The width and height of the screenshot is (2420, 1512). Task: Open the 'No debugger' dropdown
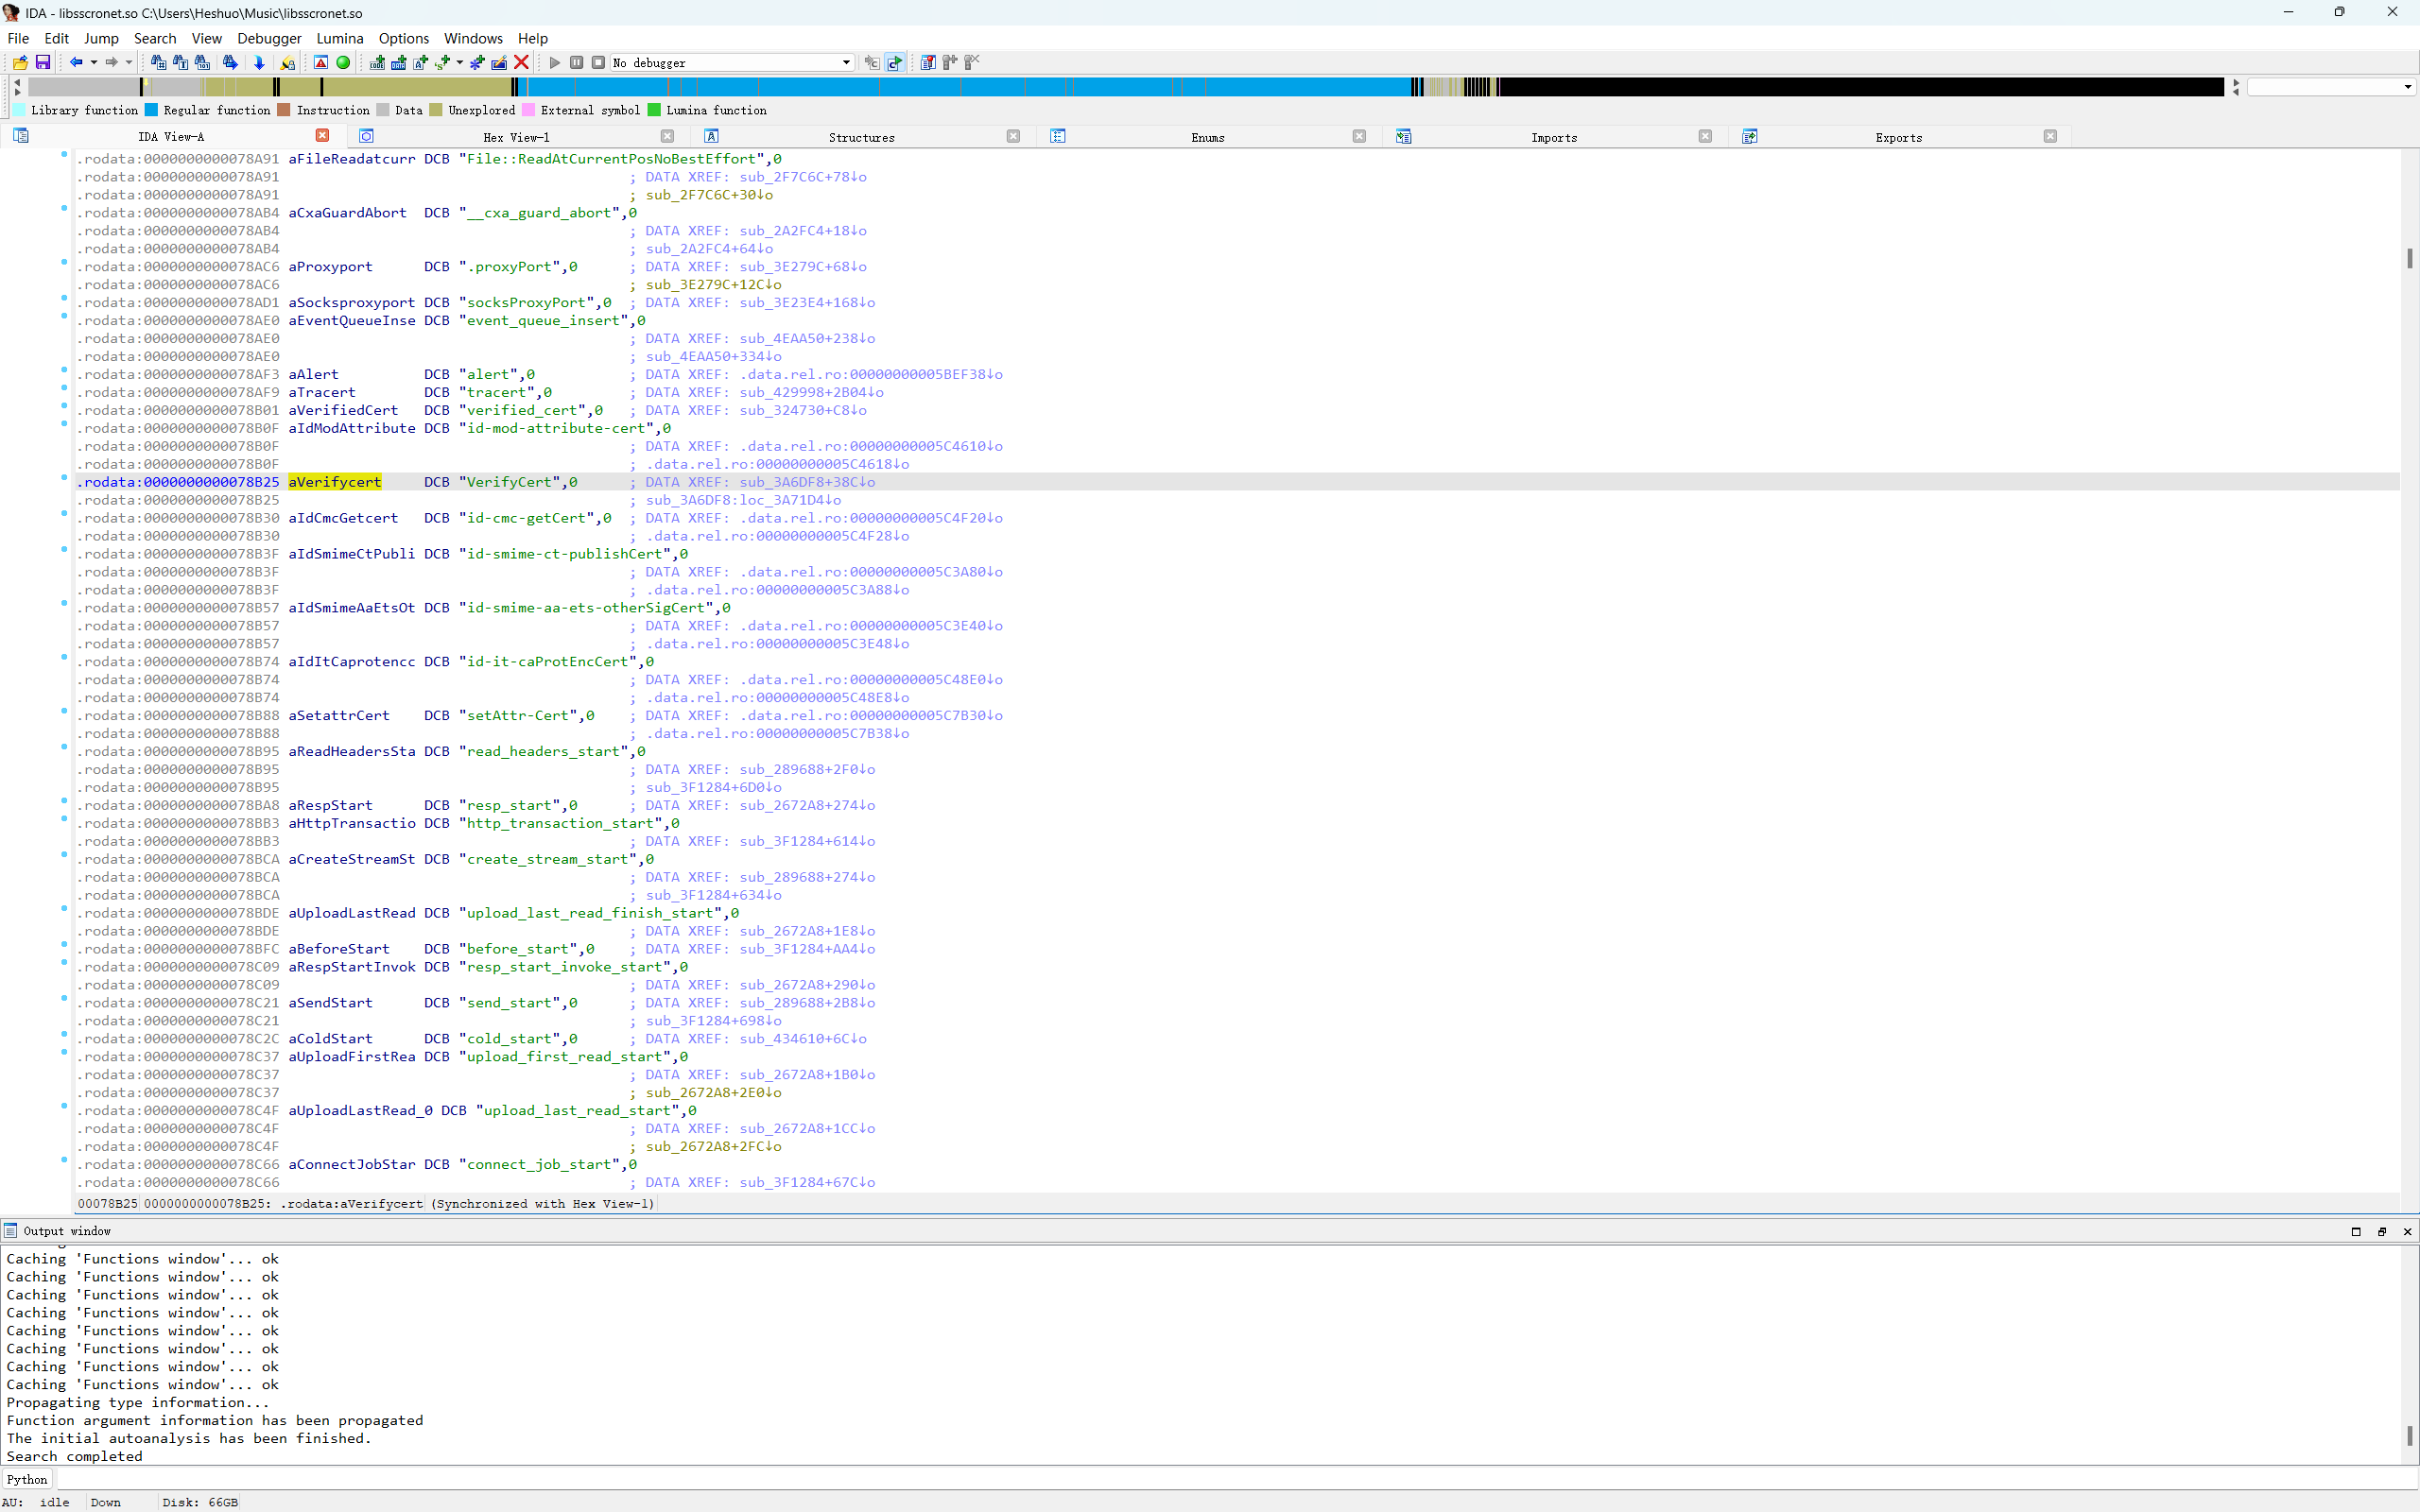coord(845,62)
